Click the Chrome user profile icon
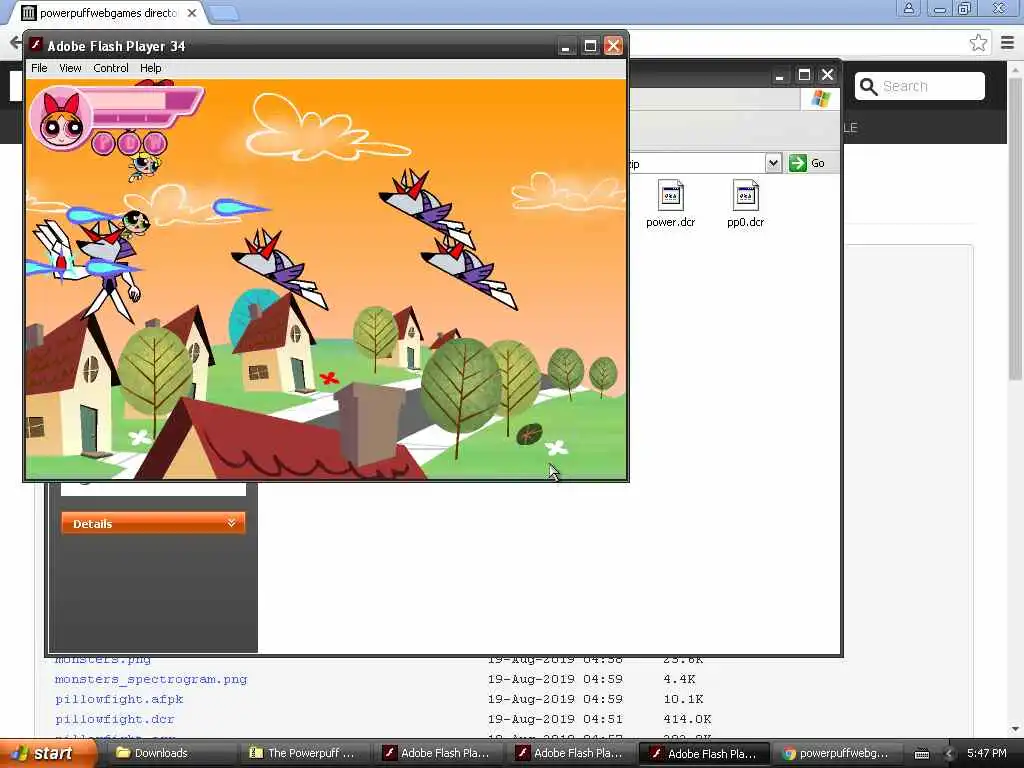Screen dimensions: 1024x768 (908, 8)
